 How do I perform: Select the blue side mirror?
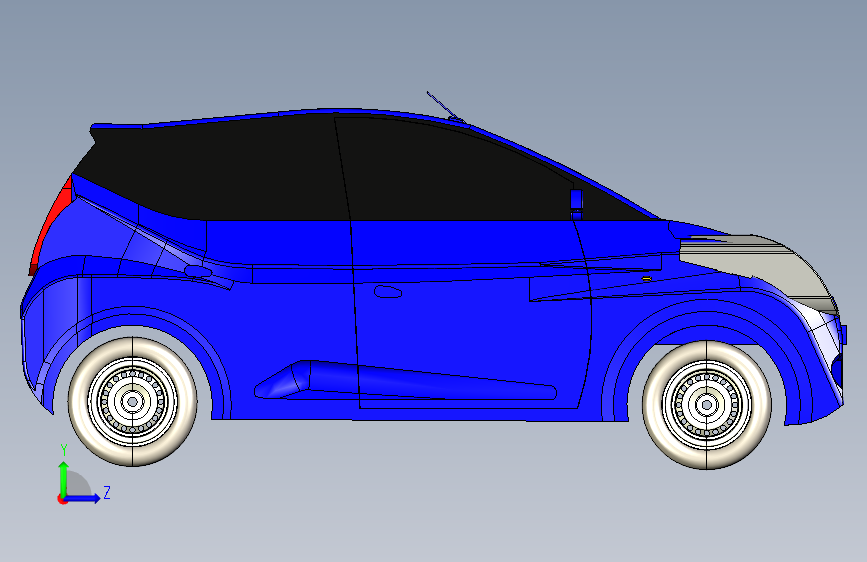576,204
